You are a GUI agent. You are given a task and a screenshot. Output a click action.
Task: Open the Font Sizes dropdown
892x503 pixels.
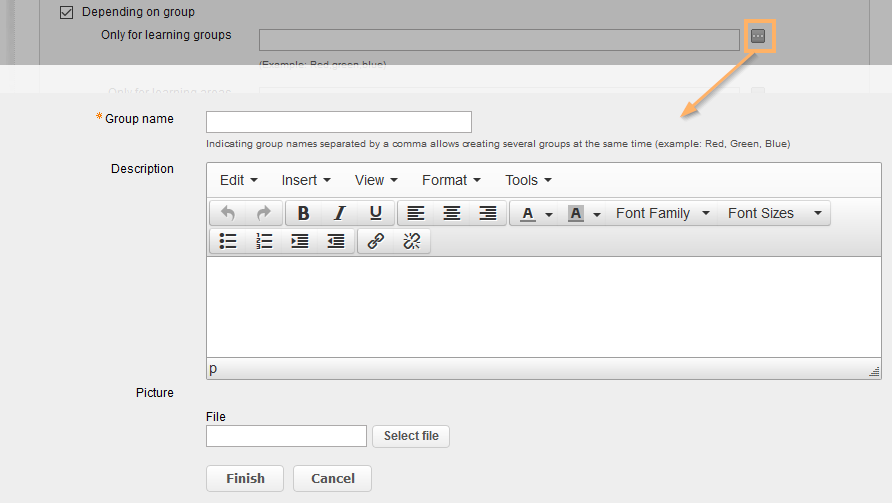pos(774,213)
